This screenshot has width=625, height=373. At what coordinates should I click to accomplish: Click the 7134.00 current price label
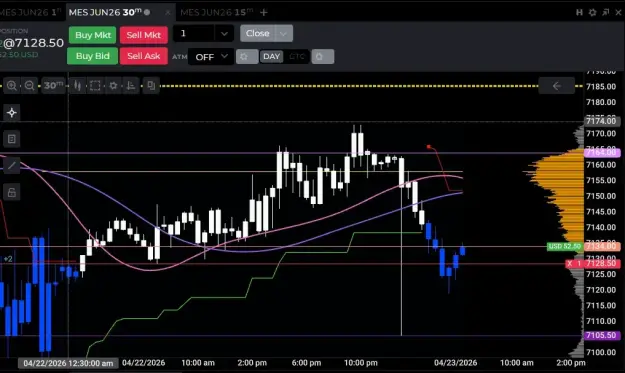602,246
